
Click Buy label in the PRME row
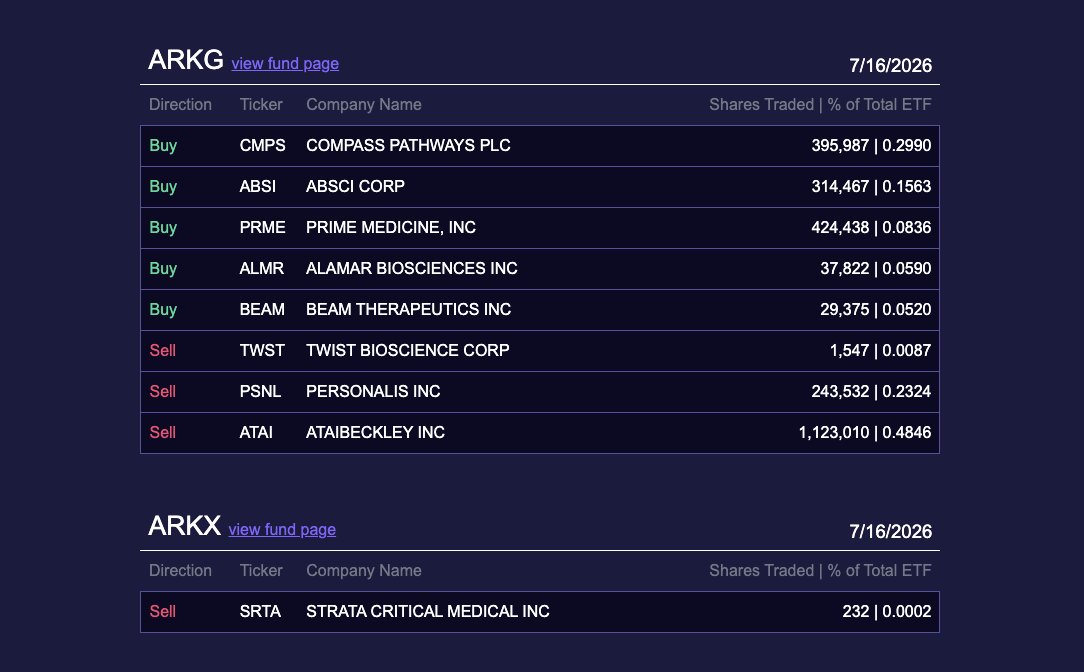click(x=163, y=227)
